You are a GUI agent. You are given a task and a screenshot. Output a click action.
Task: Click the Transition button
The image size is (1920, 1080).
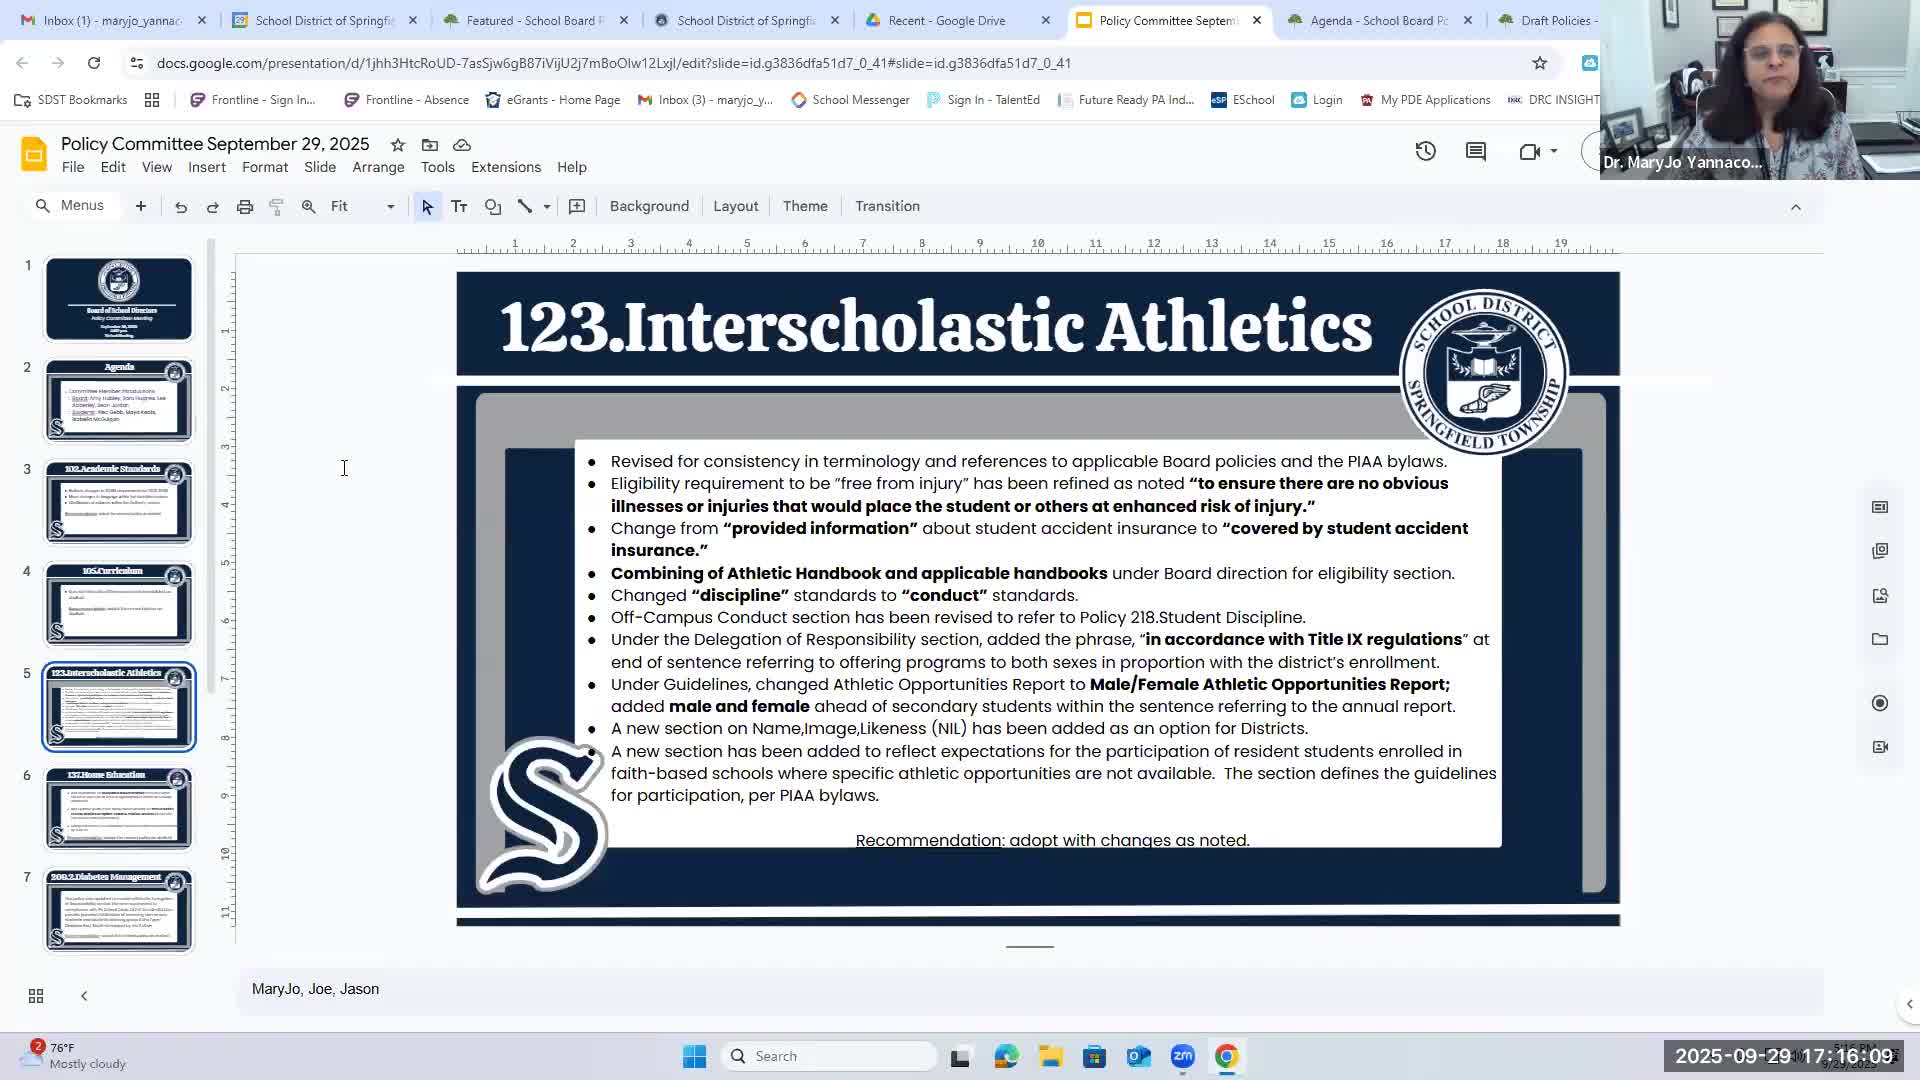(x=887, y=206)
